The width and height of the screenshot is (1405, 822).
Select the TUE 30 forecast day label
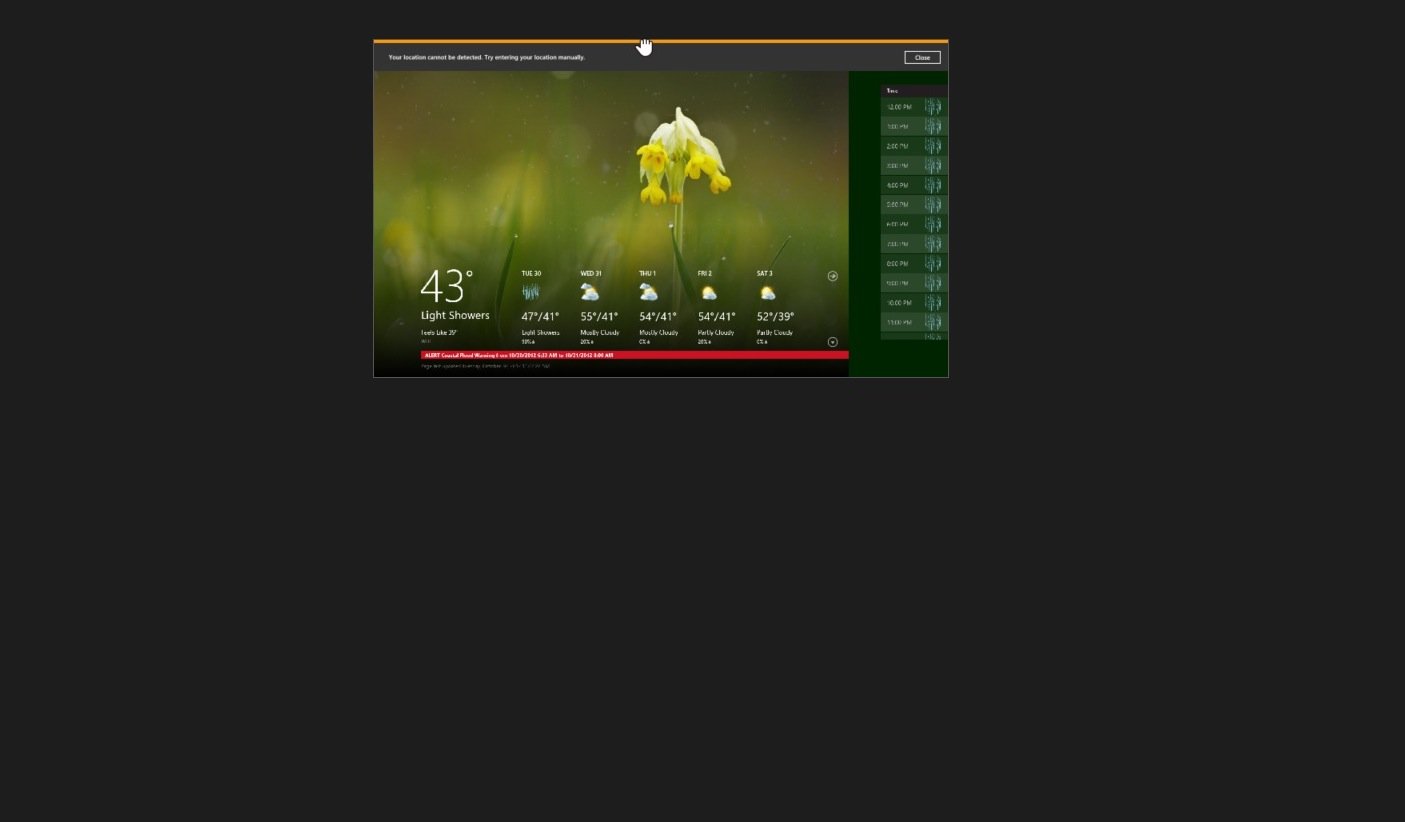coord(531,273)
